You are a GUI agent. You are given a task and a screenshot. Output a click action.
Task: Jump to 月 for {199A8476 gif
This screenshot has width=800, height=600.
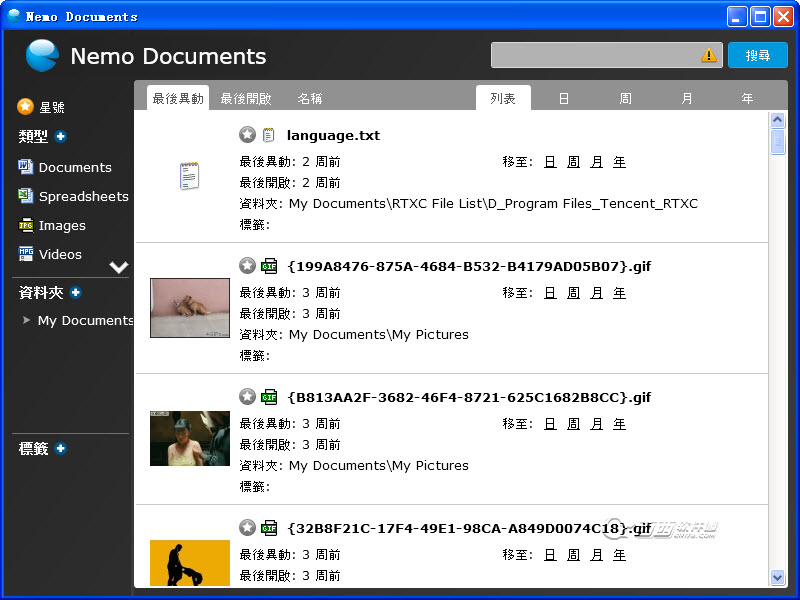(596, 293)
